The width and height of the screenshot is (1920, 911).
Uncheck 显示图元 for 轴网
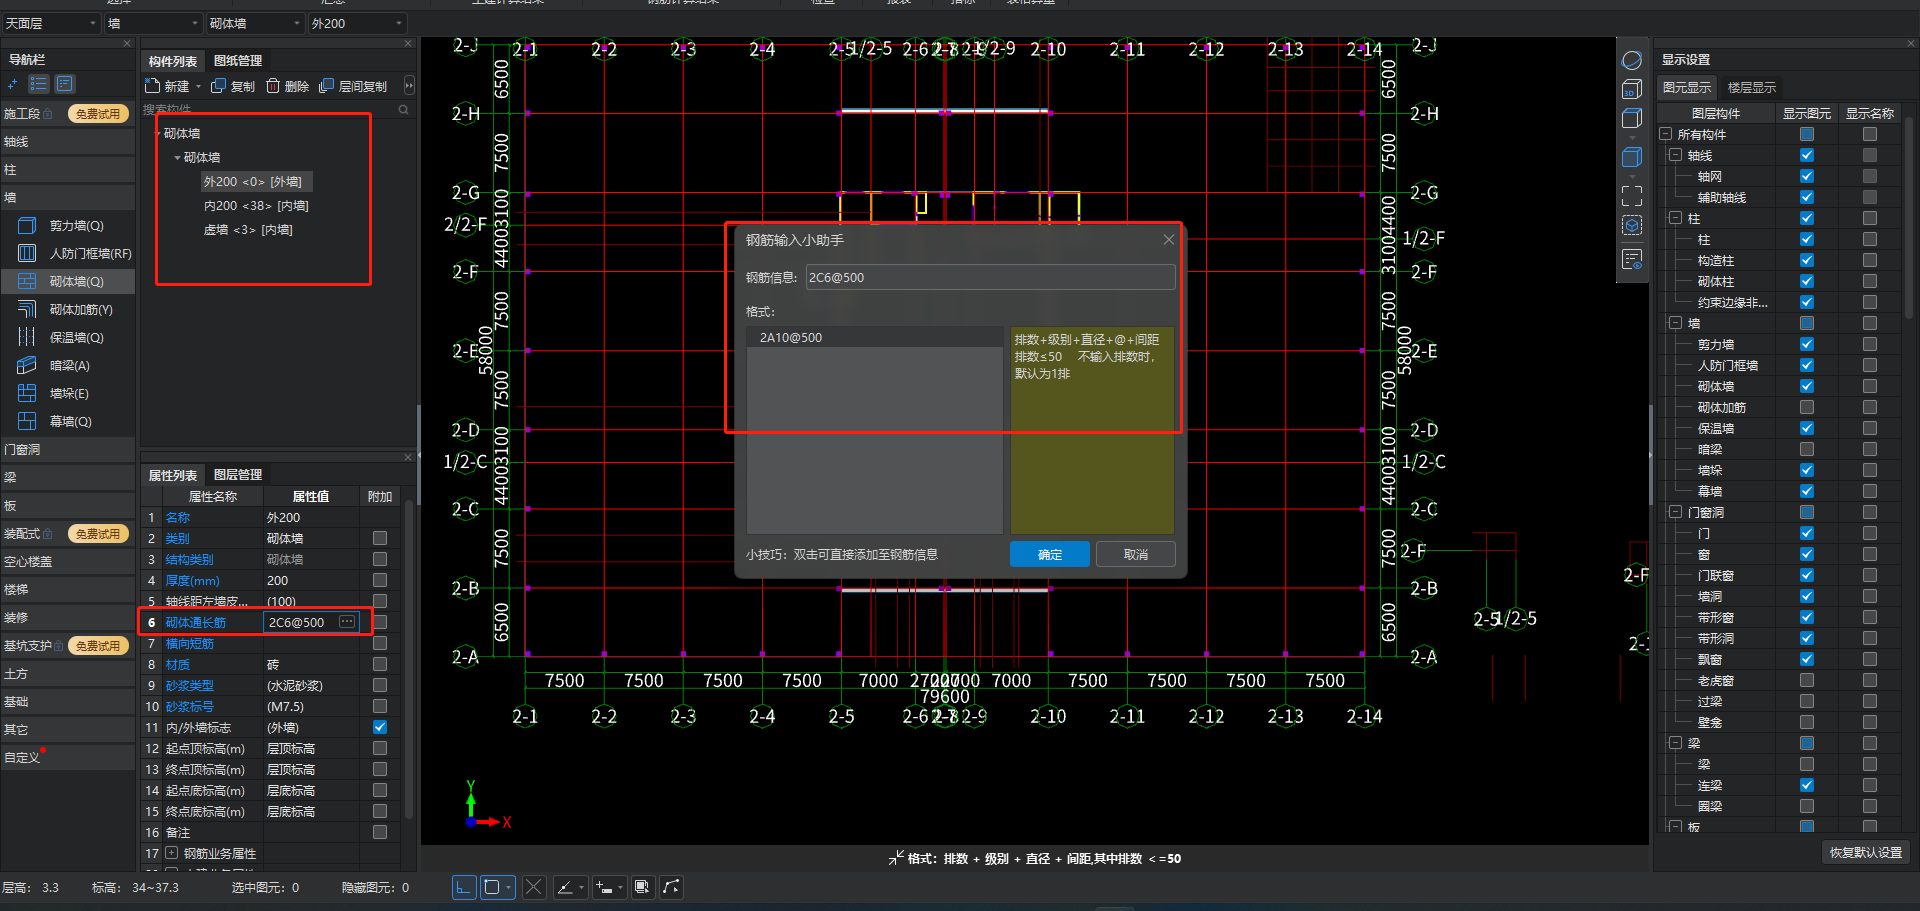(x=1807, y=176)
